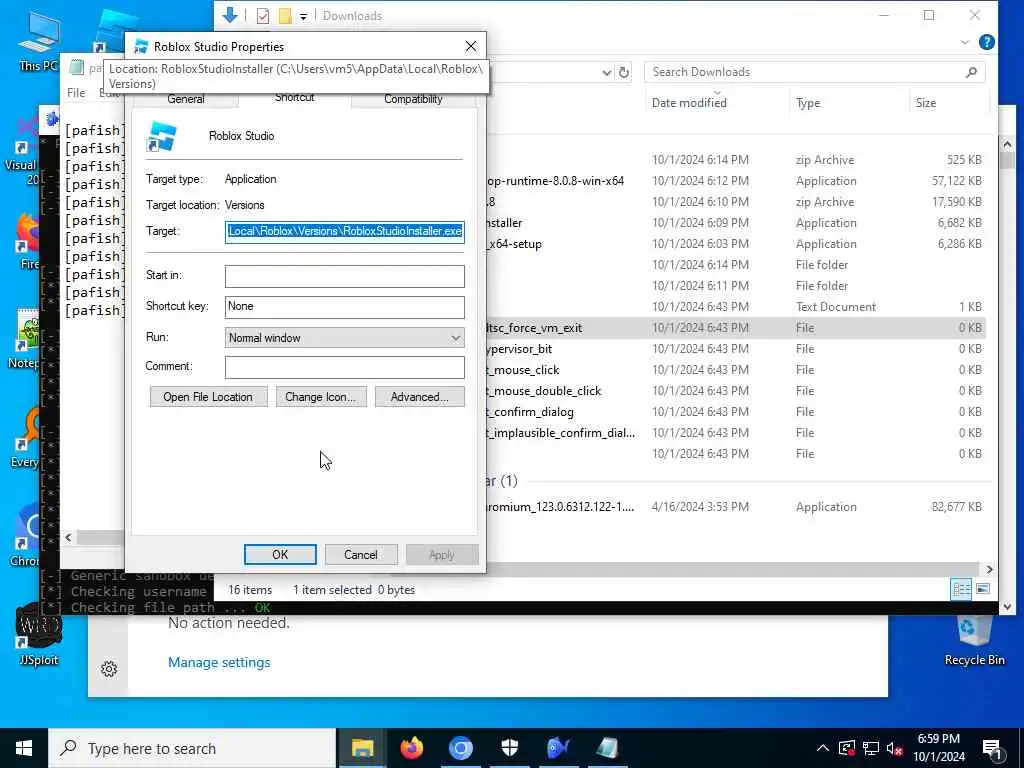Viewport: 1024px width, 768px height.
Task: Click Notepad horizontal scrollbar left arrow
Action: [69, 537]
